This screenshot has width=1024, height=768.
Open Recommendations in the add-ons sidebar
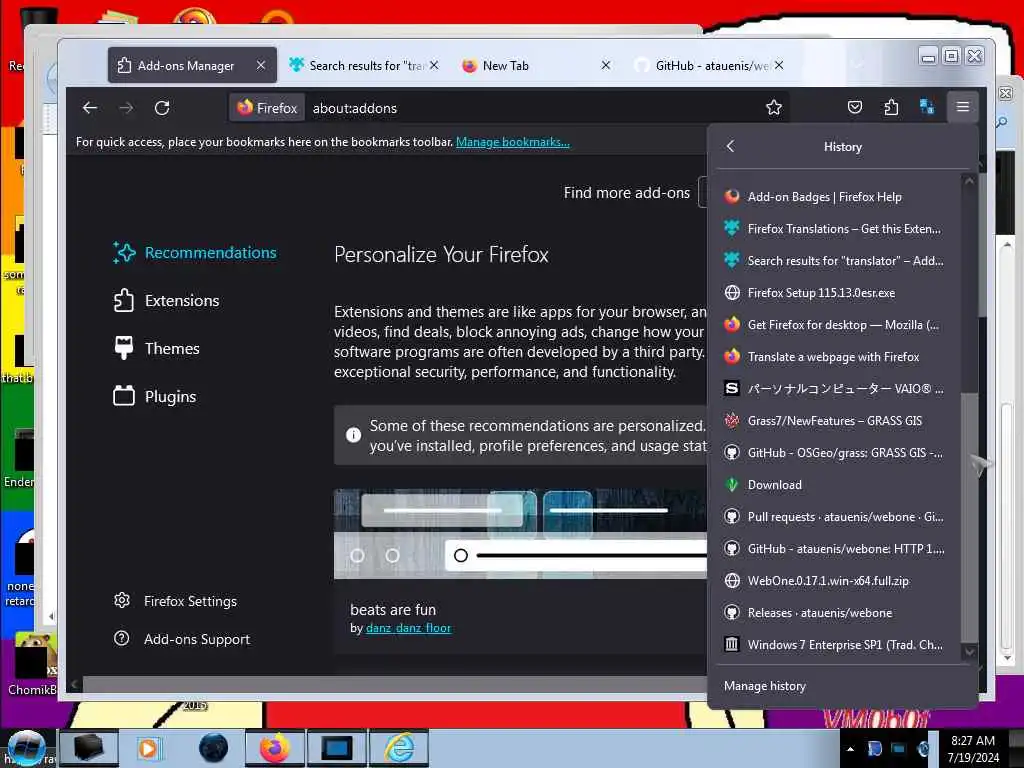(x=195, y=253)
